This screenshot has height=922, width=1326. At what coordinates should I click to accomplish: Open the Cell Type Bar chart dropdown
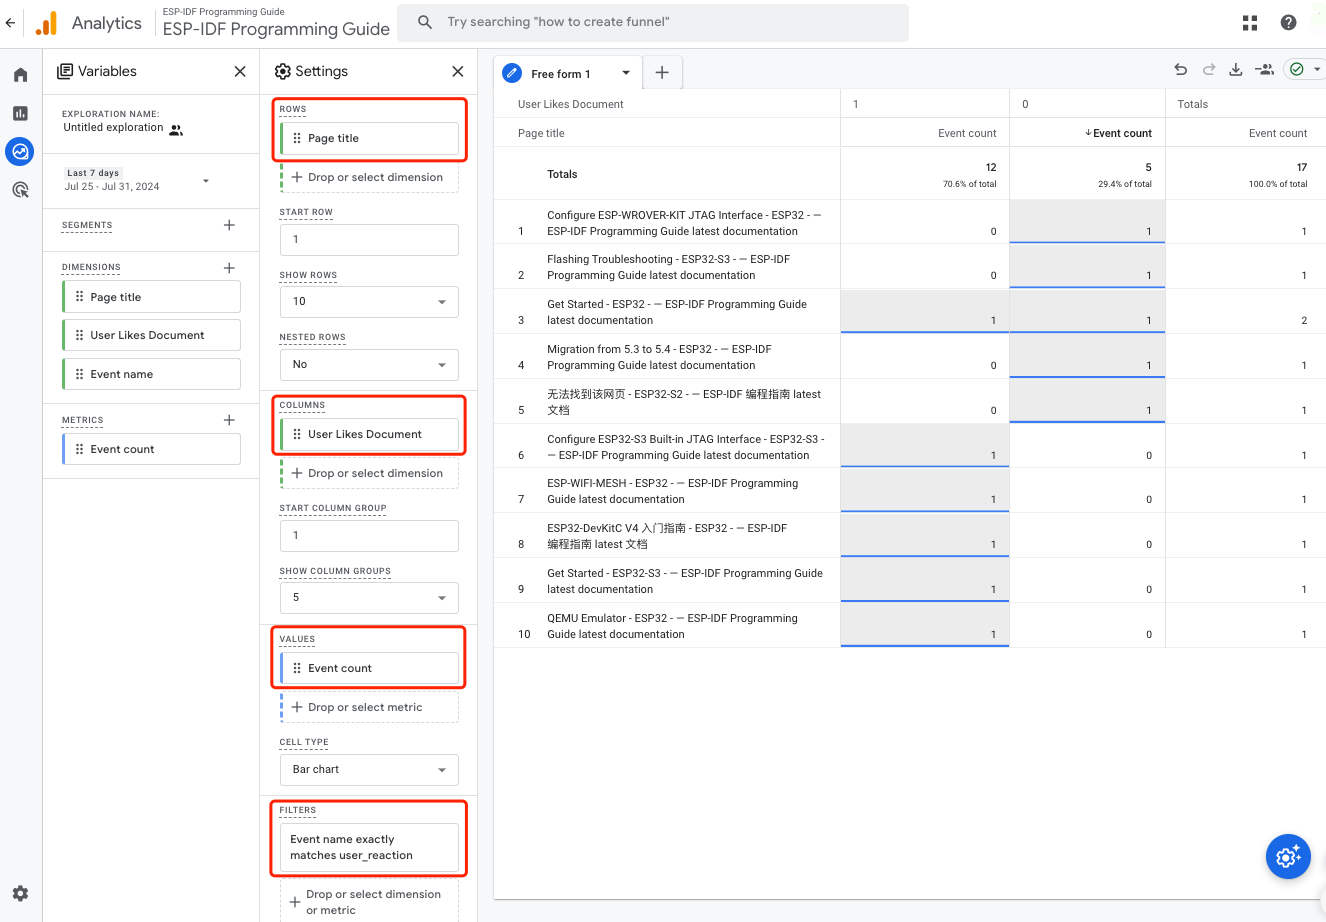[369, 769]
